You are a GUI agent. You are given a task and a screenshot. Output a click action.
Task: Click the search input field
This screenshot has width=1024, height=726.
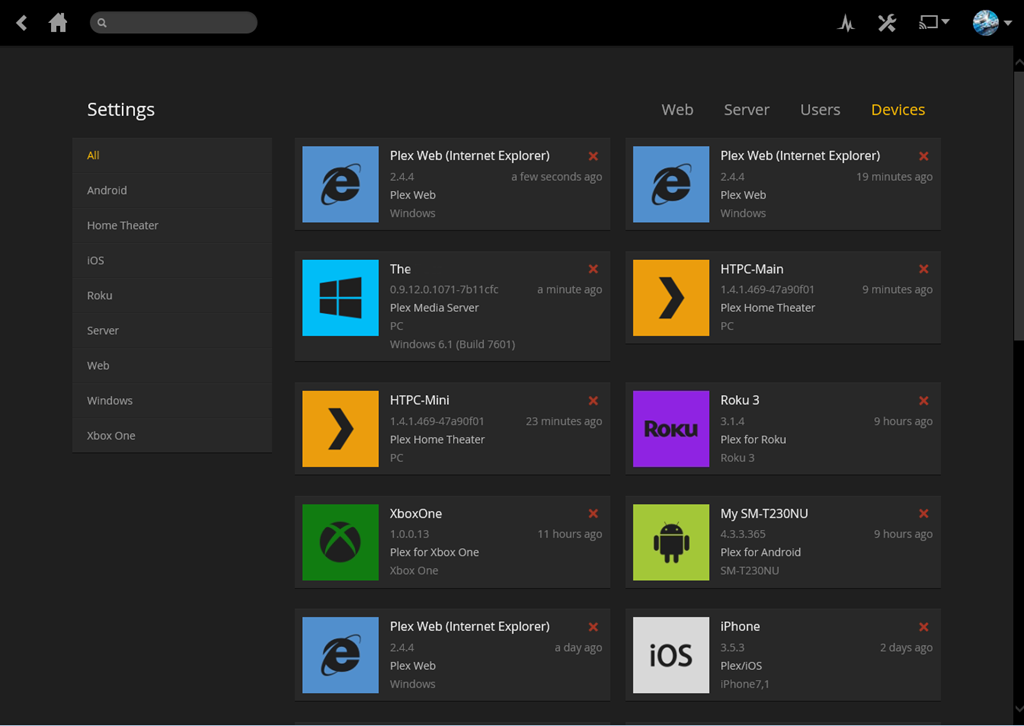click(x=180, y=22)
